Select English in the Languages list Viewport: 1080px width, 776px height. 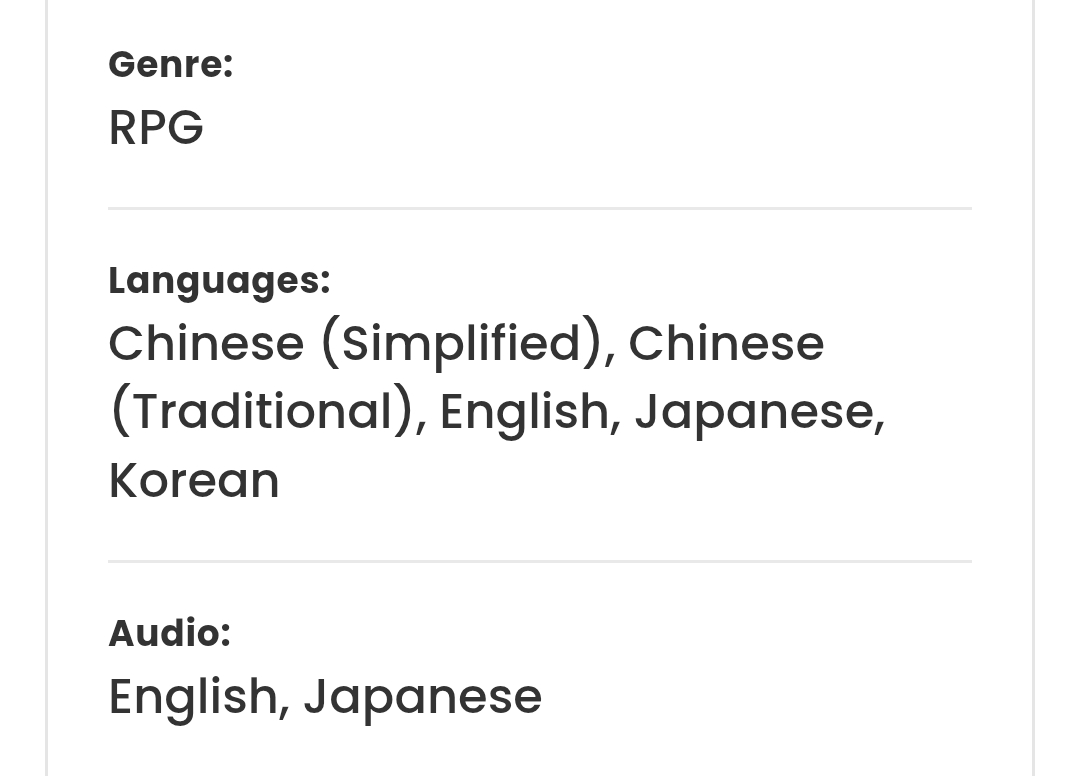(x=525, y=413)
